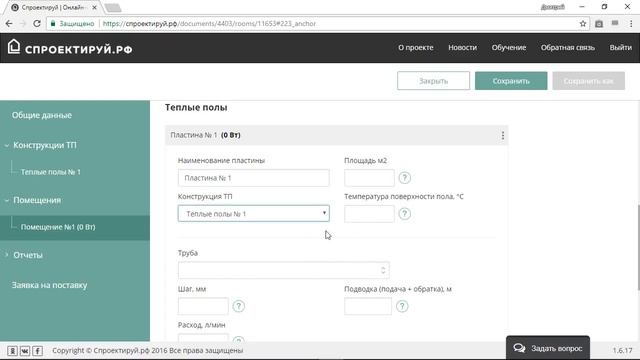Click the help icon next to Шаг, мм
This screenshot has width=640, height=360.
(x=238, y=306)
